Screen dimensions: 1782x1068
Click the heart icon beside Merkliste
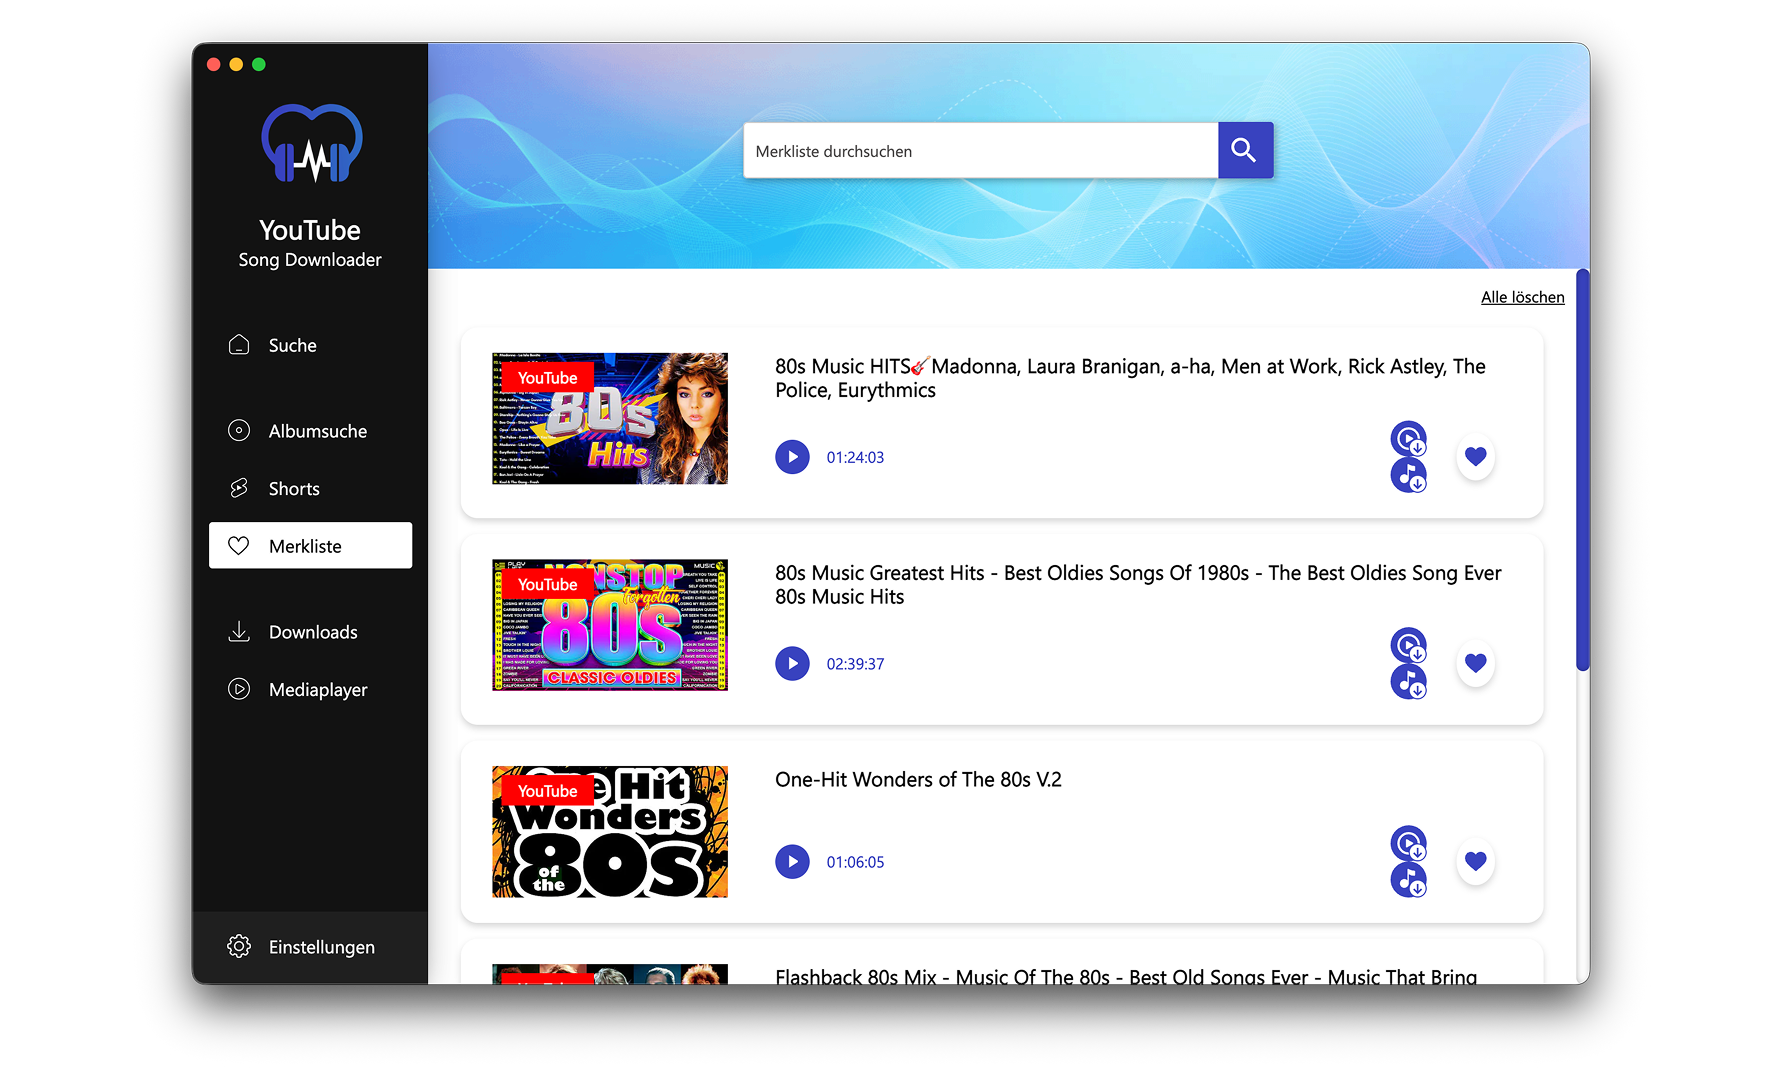(239, 545)
